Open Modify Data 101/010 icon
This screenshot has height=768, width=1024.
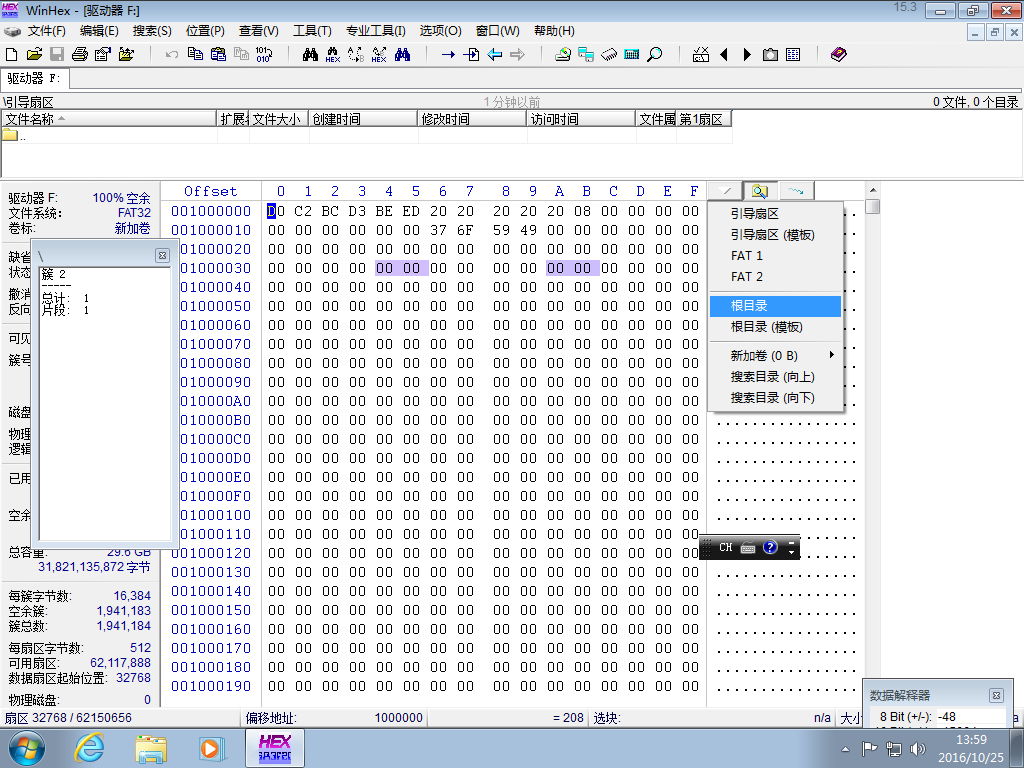tap(264, 55)
